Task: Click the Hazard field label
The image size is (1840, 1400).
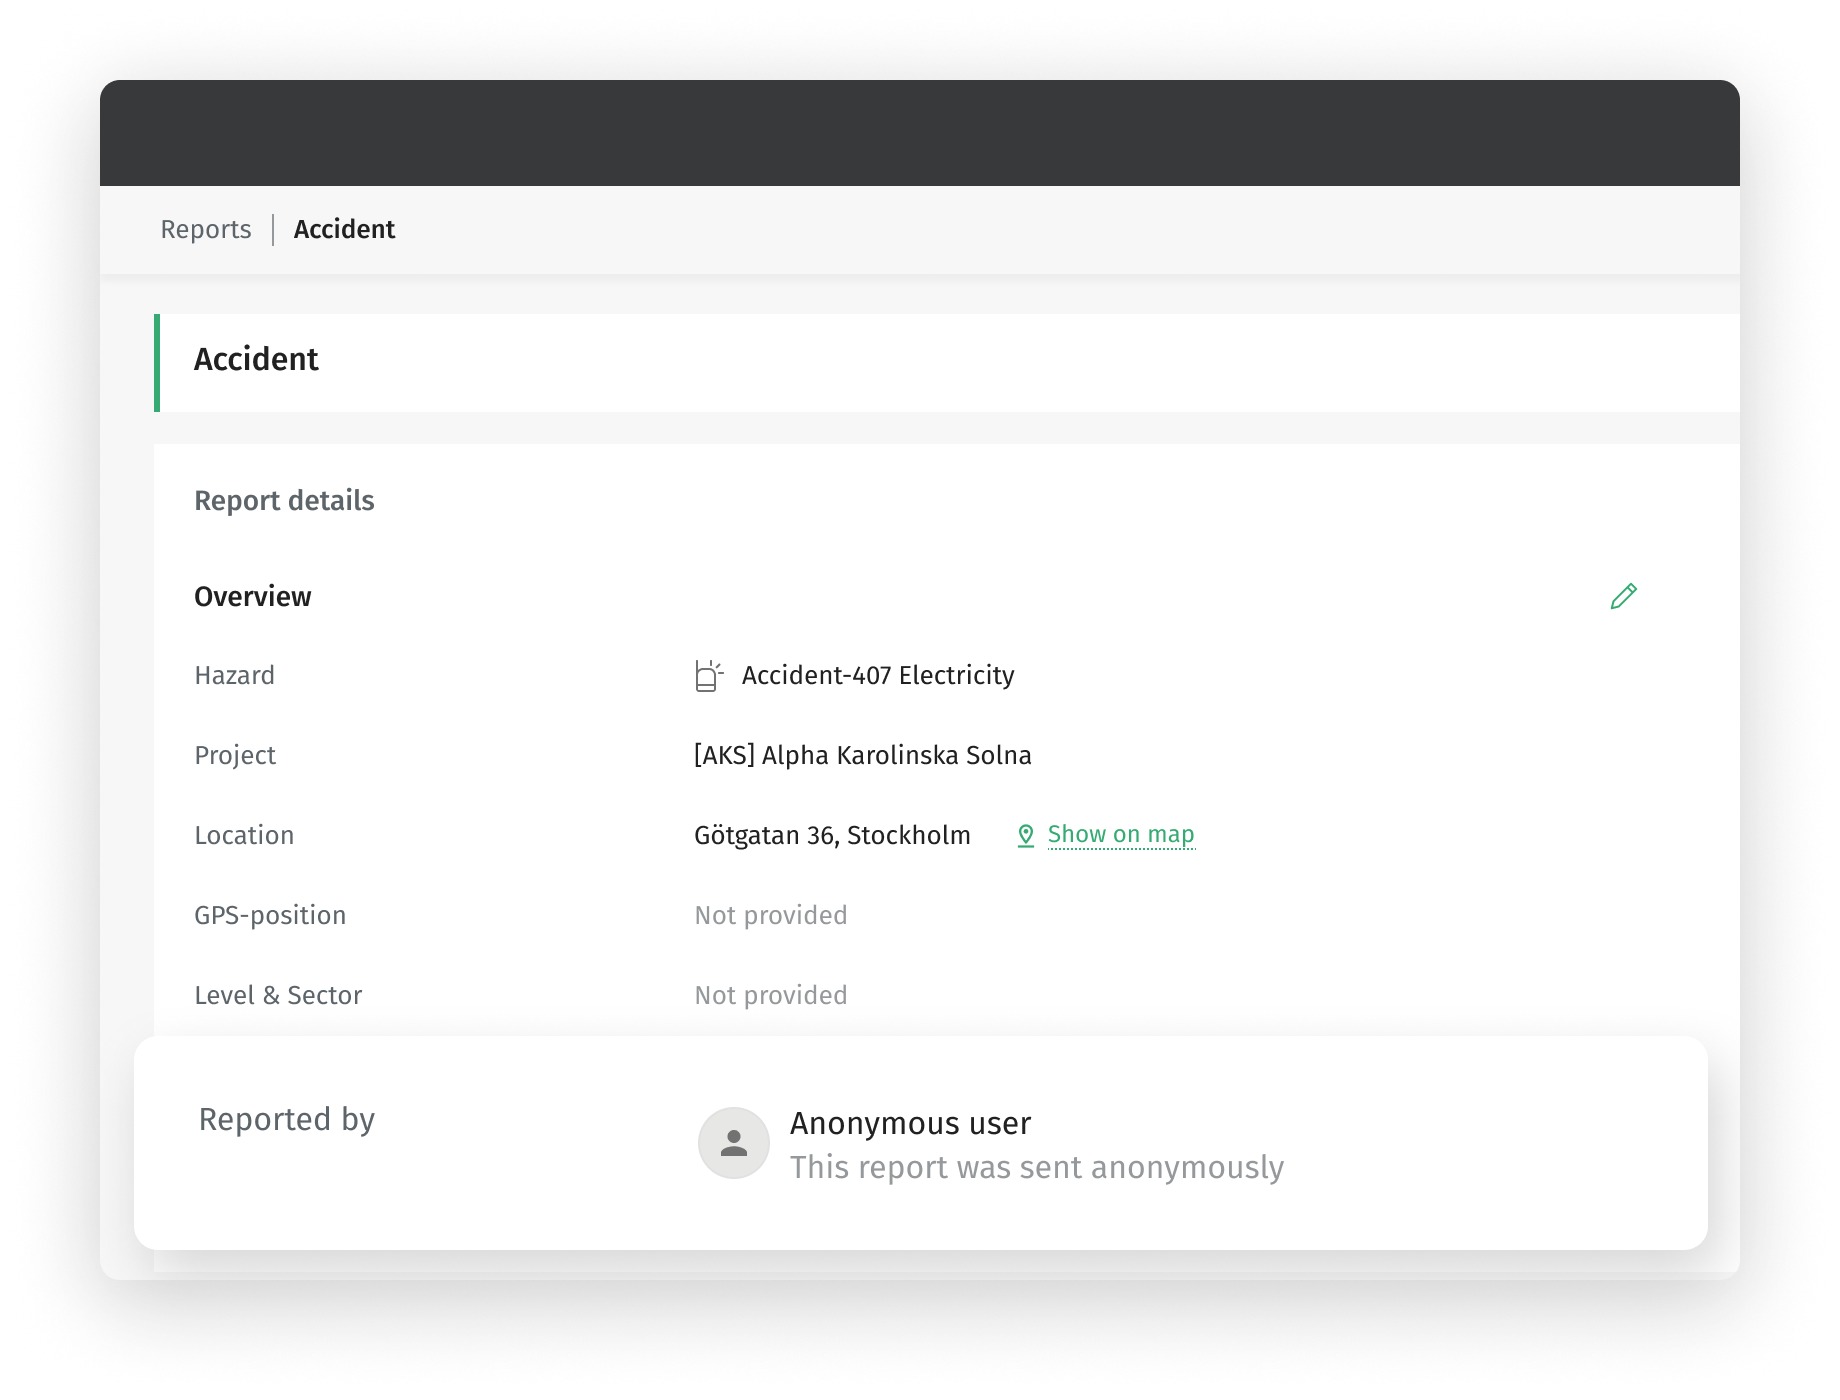Action: point(234,675)
